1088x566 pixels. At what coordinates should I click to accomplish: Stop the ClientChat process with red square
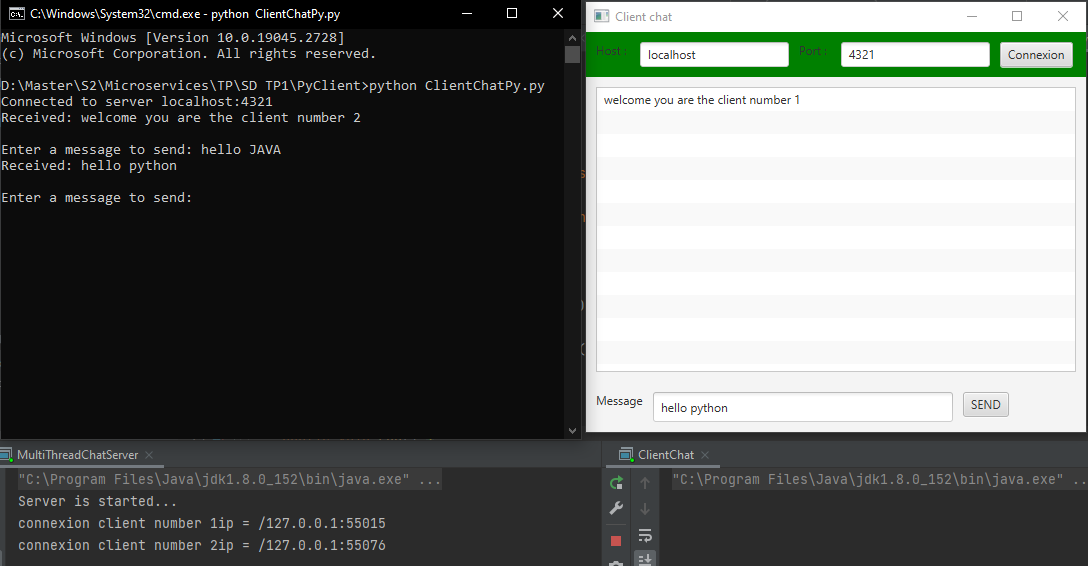pos(616,540)
